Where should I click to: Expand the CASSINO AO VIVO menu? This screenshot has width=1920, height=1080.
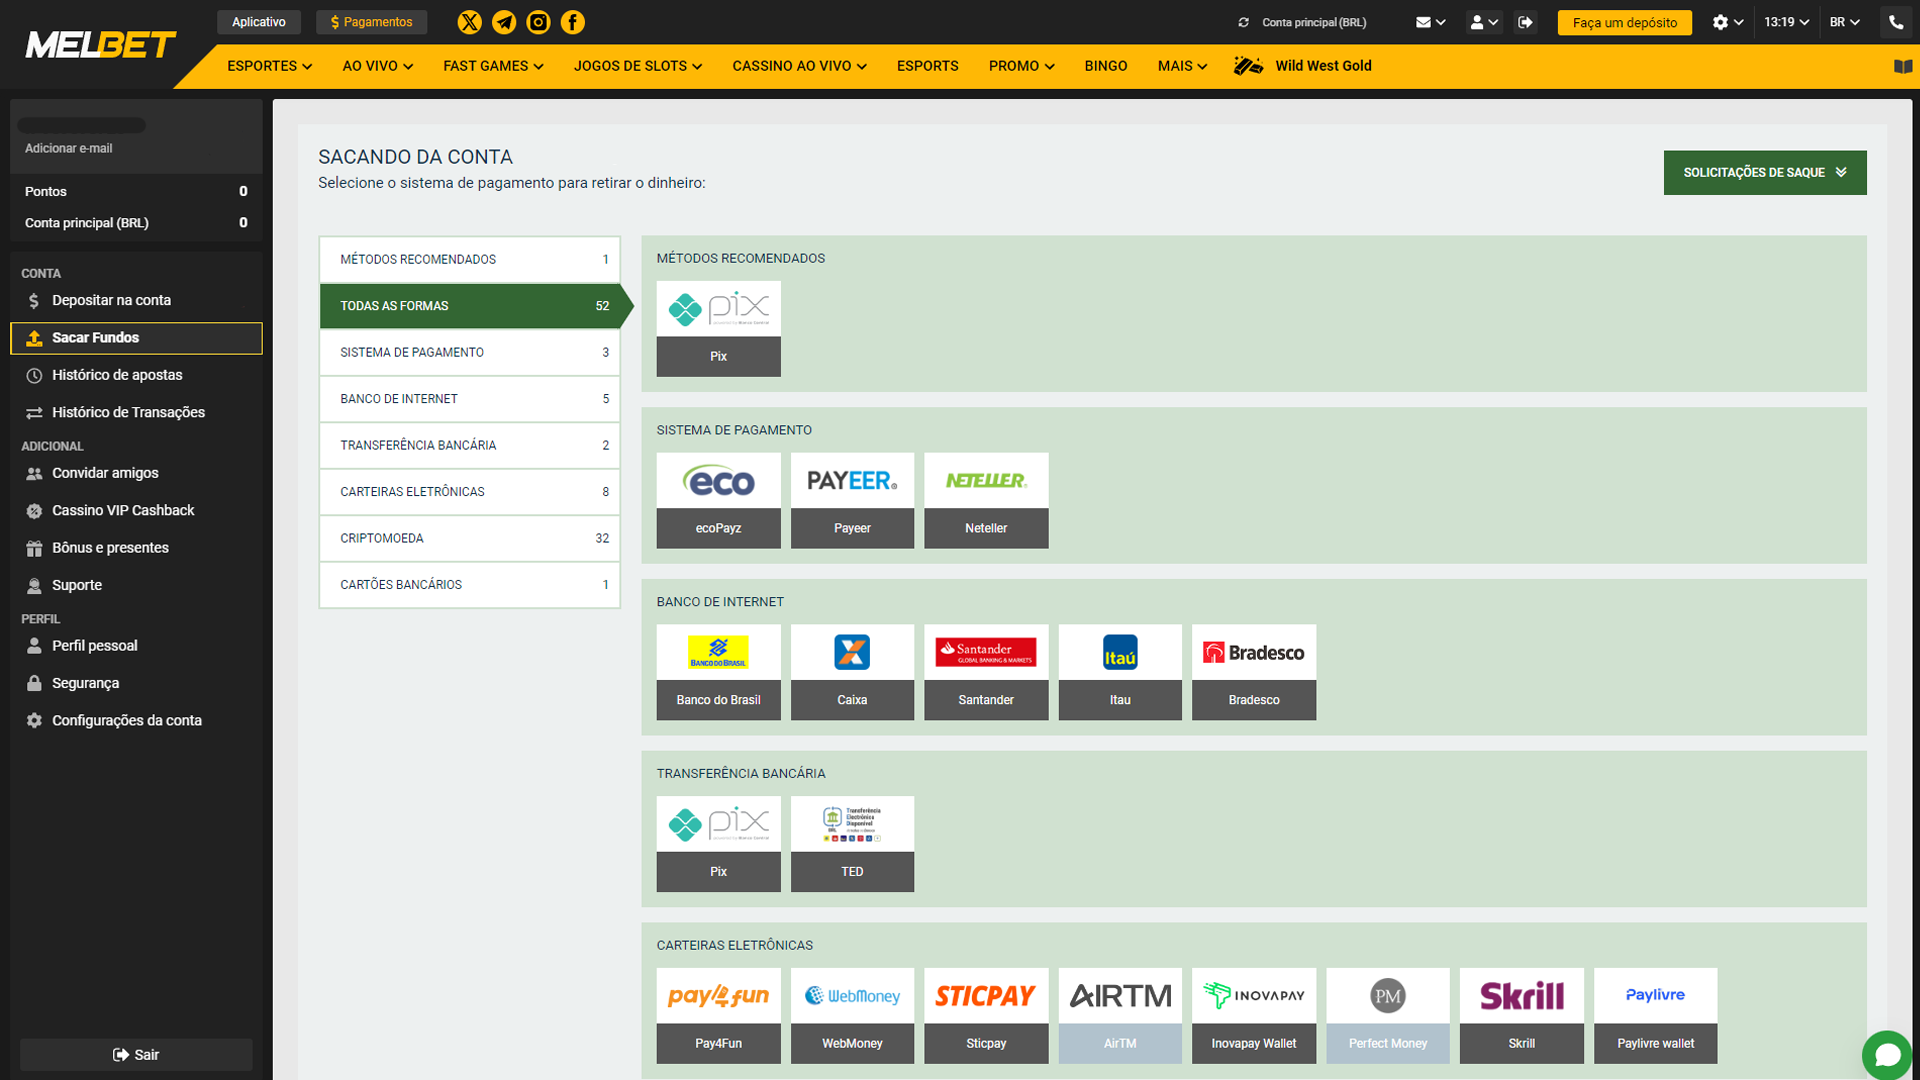coord(799,66)
